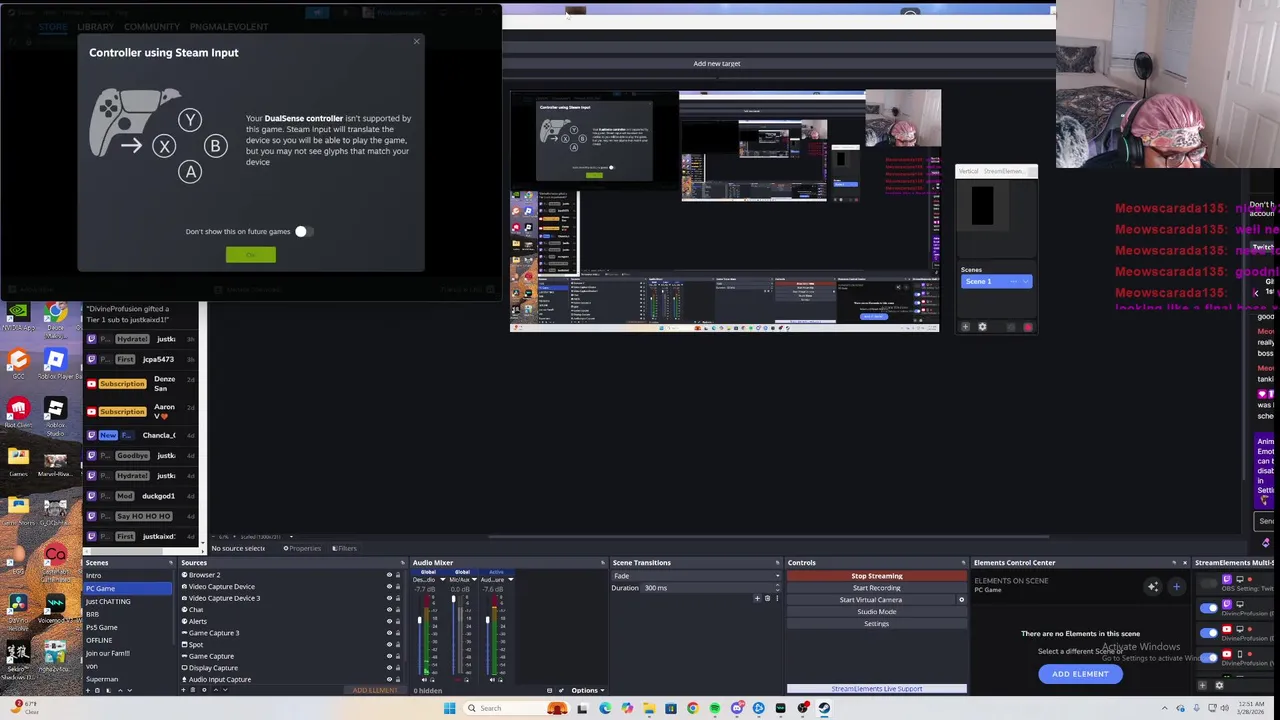
Task: Click the AI sparkle icon in Elements Control Center
Action: [x=1153, y=587]
